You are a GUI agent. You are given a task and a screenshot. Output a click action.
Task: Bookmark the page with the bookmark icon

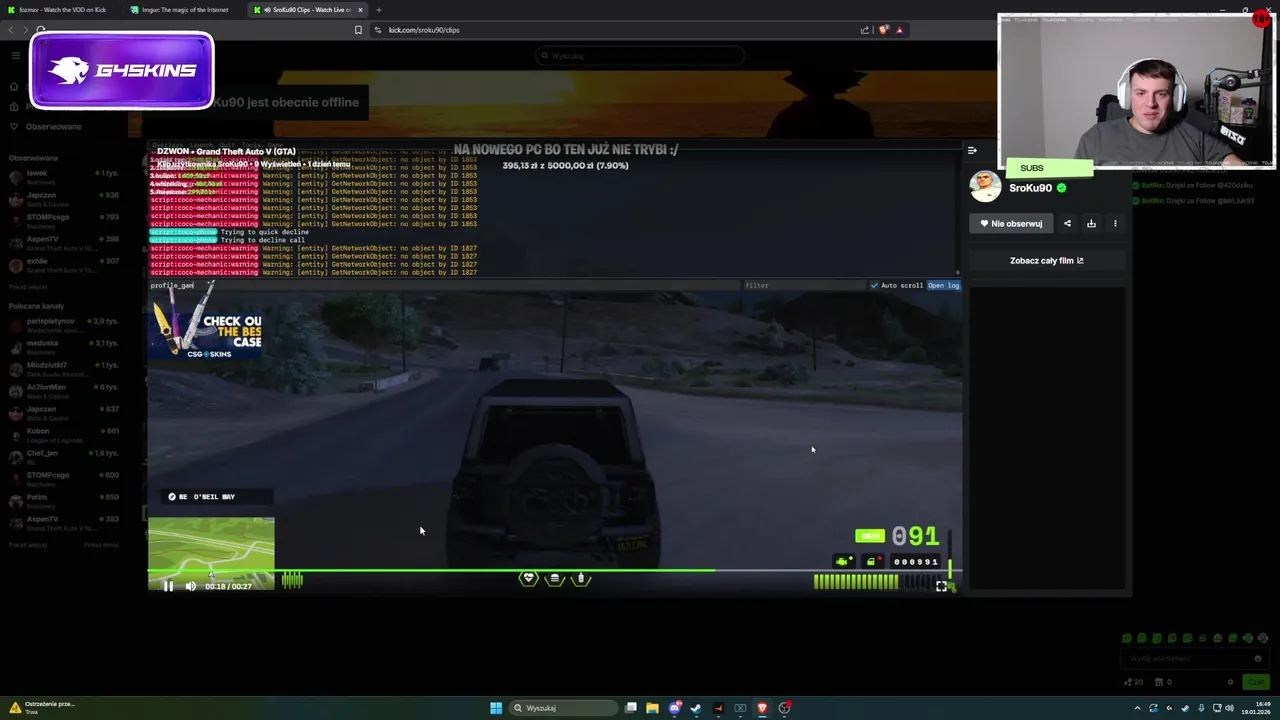point(358,30)
